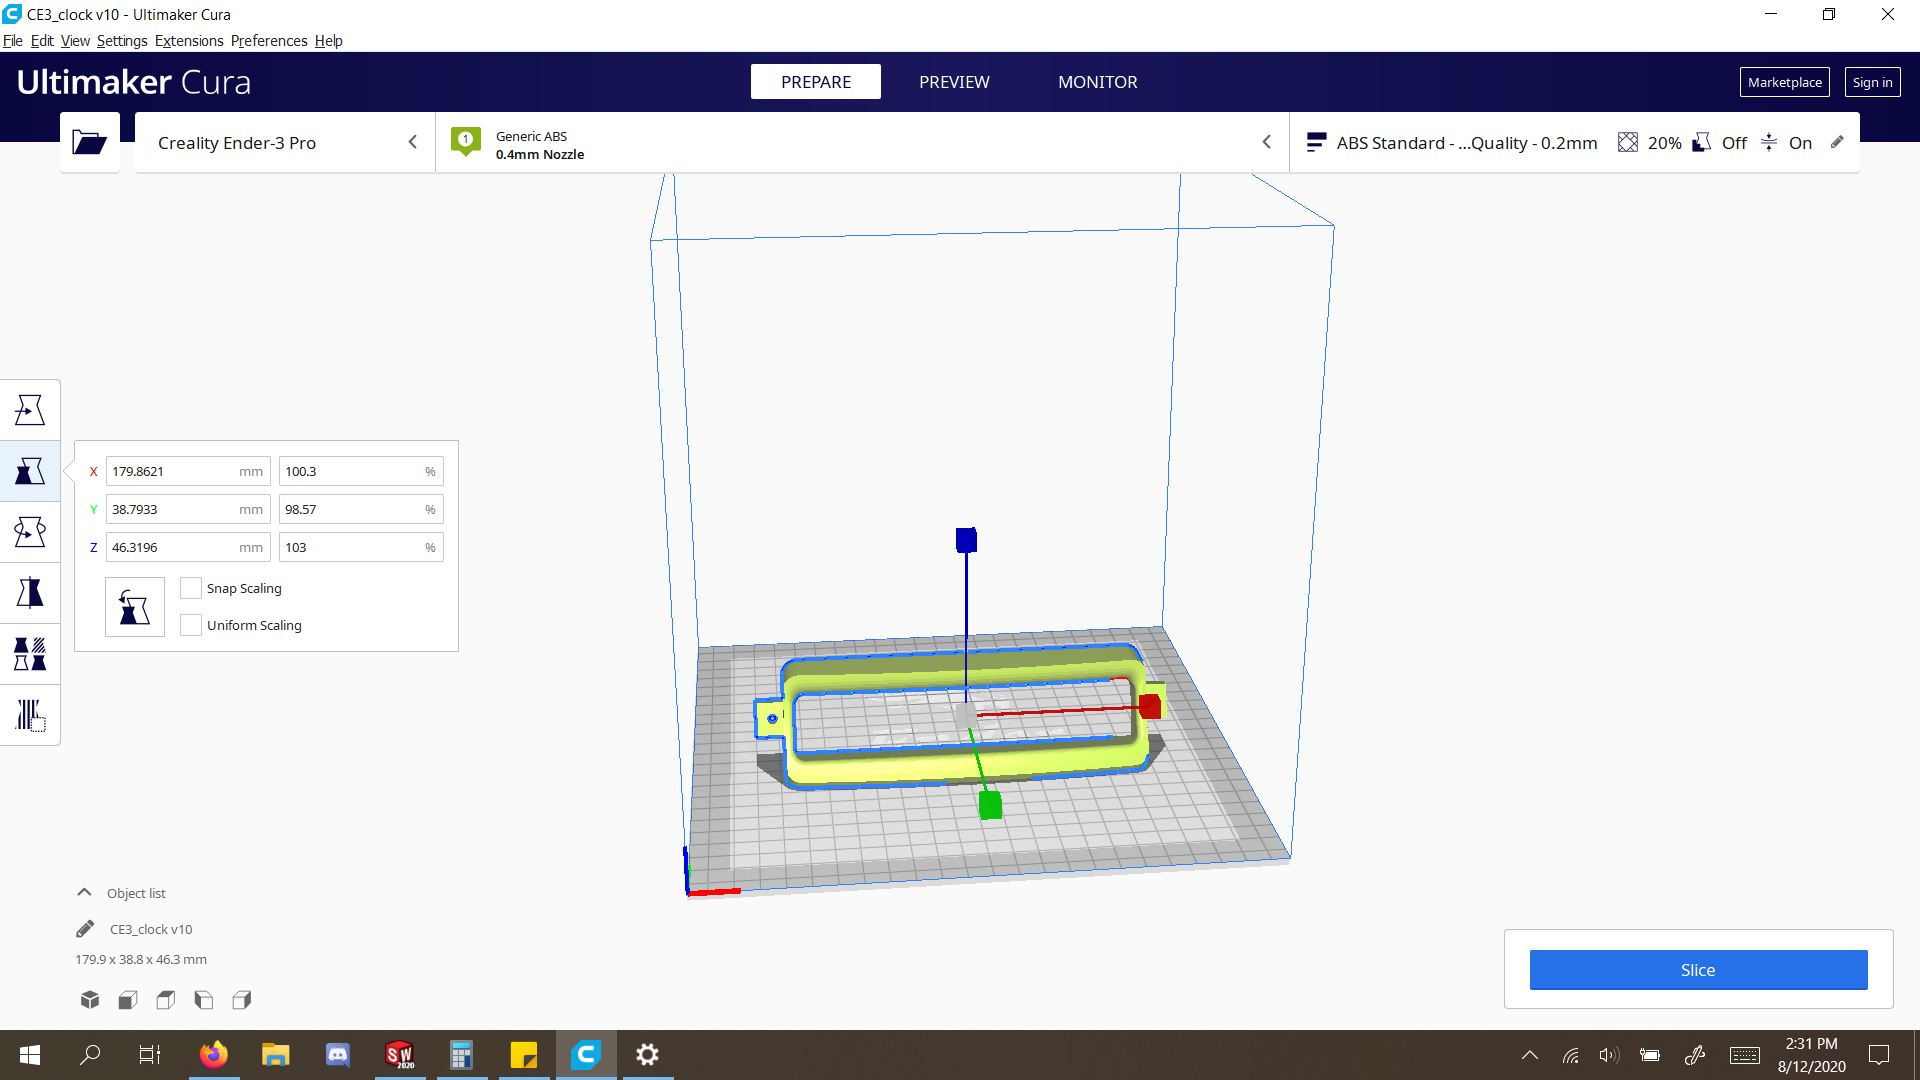Enable Uniform Scaling checkbox

(x=191, y=625)
